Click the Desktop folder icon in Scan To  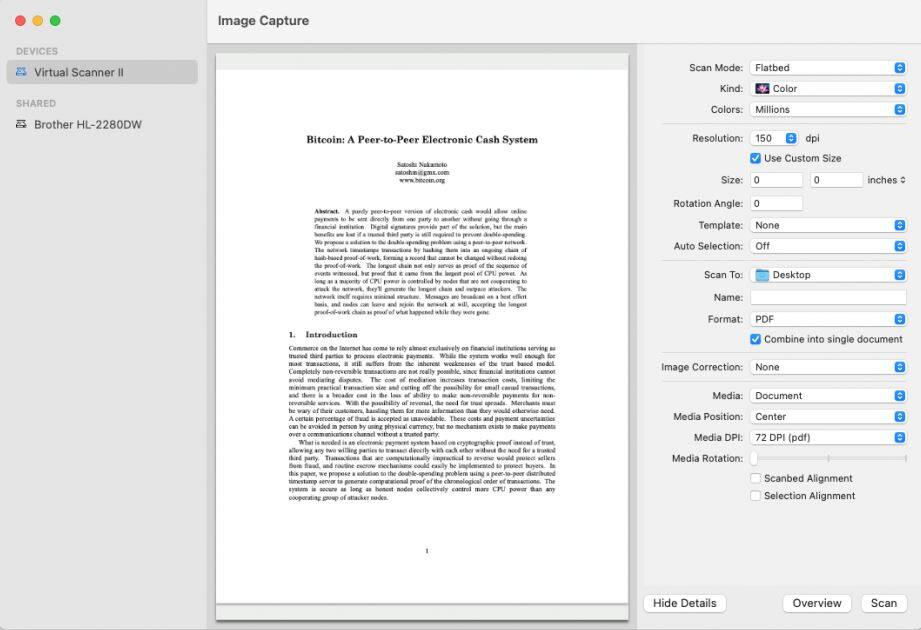tap(762, 275)
